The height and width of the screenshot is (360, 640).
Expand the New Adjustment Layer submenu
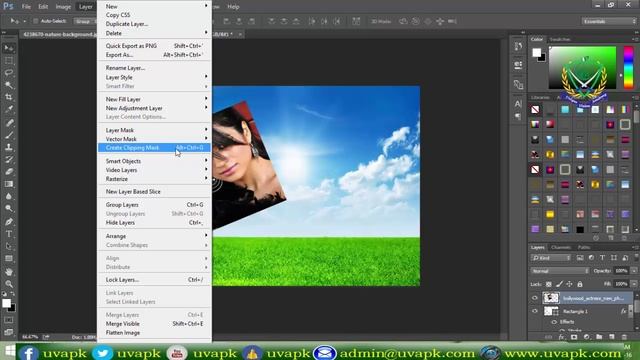pyautogui.click(x=155, y=108)
